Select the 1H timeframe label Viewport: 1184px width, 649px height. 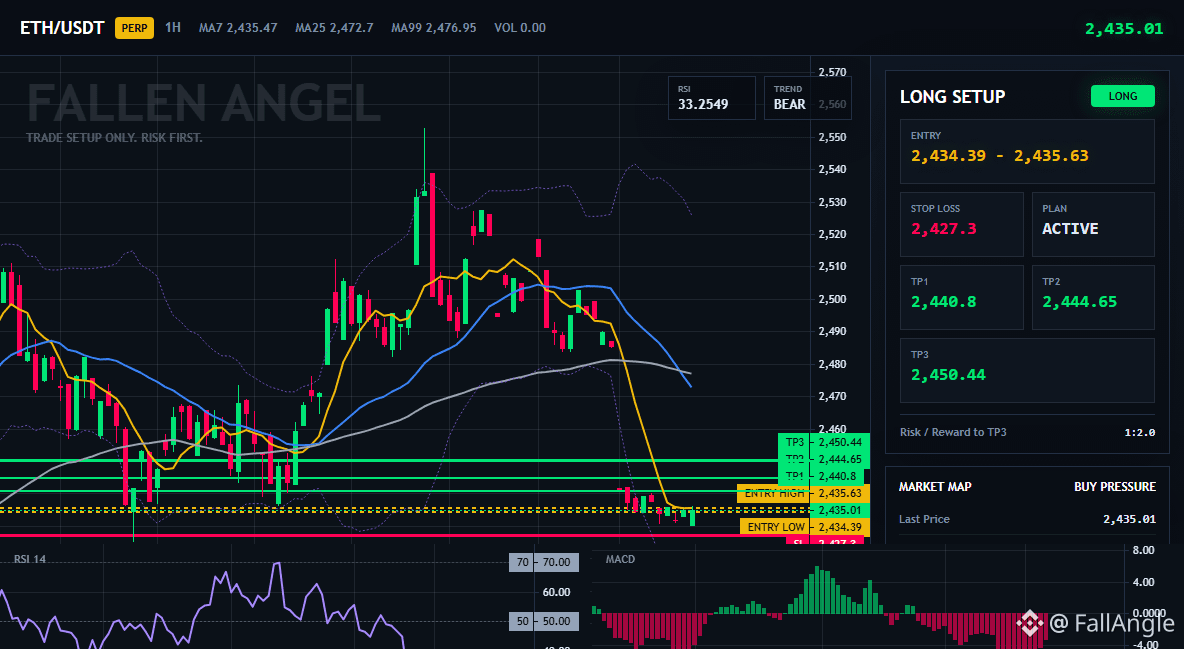pyautogui.click(x=173, y=27)
